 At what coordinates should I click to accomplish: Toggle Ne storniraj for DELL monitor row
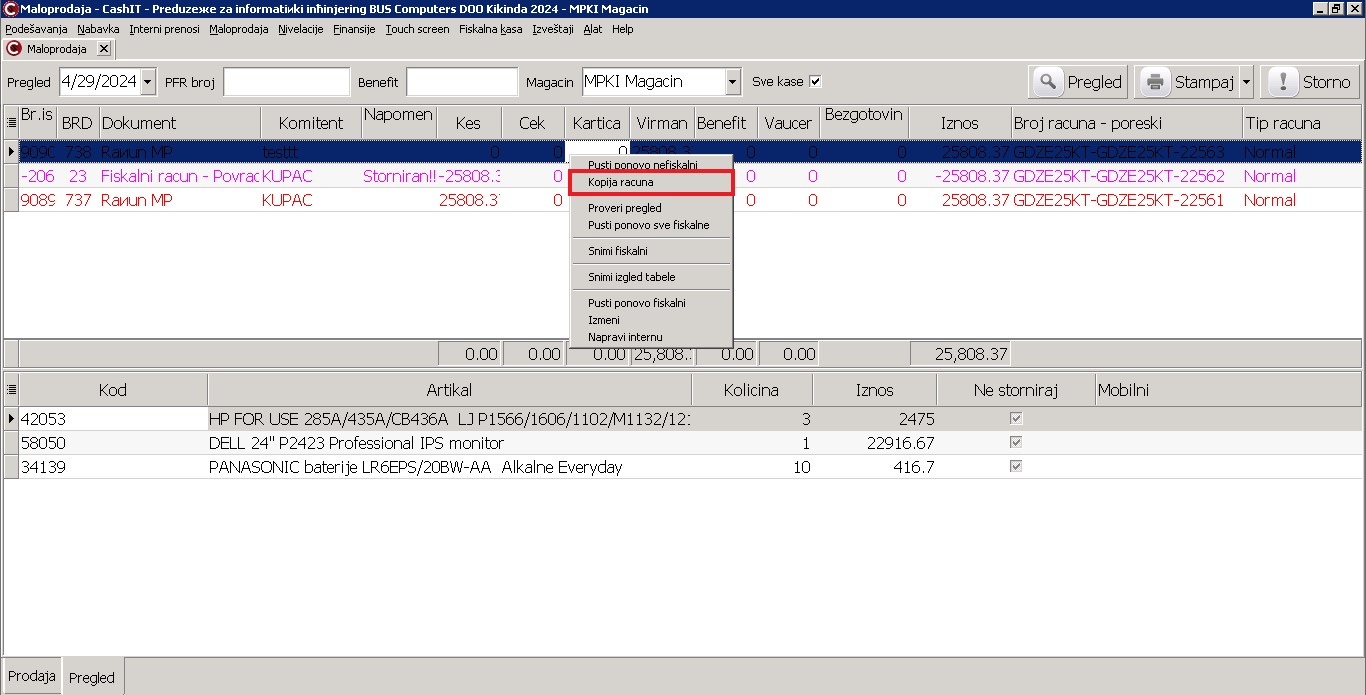1016,443
